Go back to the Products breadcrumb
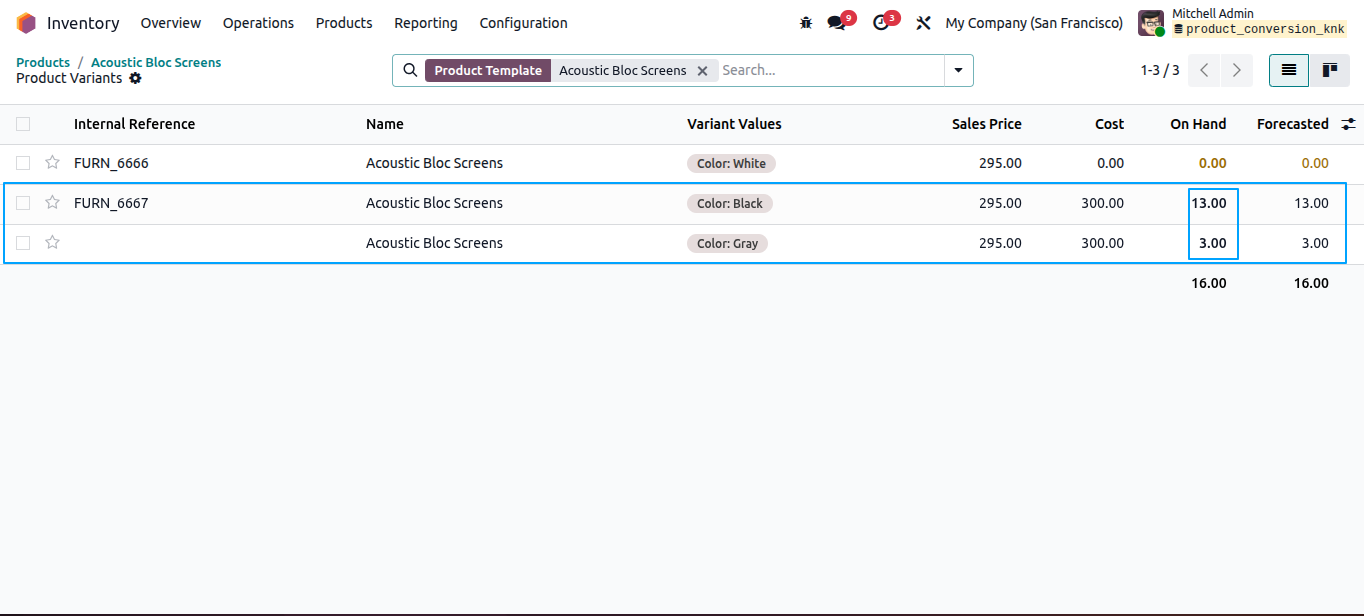The width and height of the screenshot is (1364, 616). (43, 62)
